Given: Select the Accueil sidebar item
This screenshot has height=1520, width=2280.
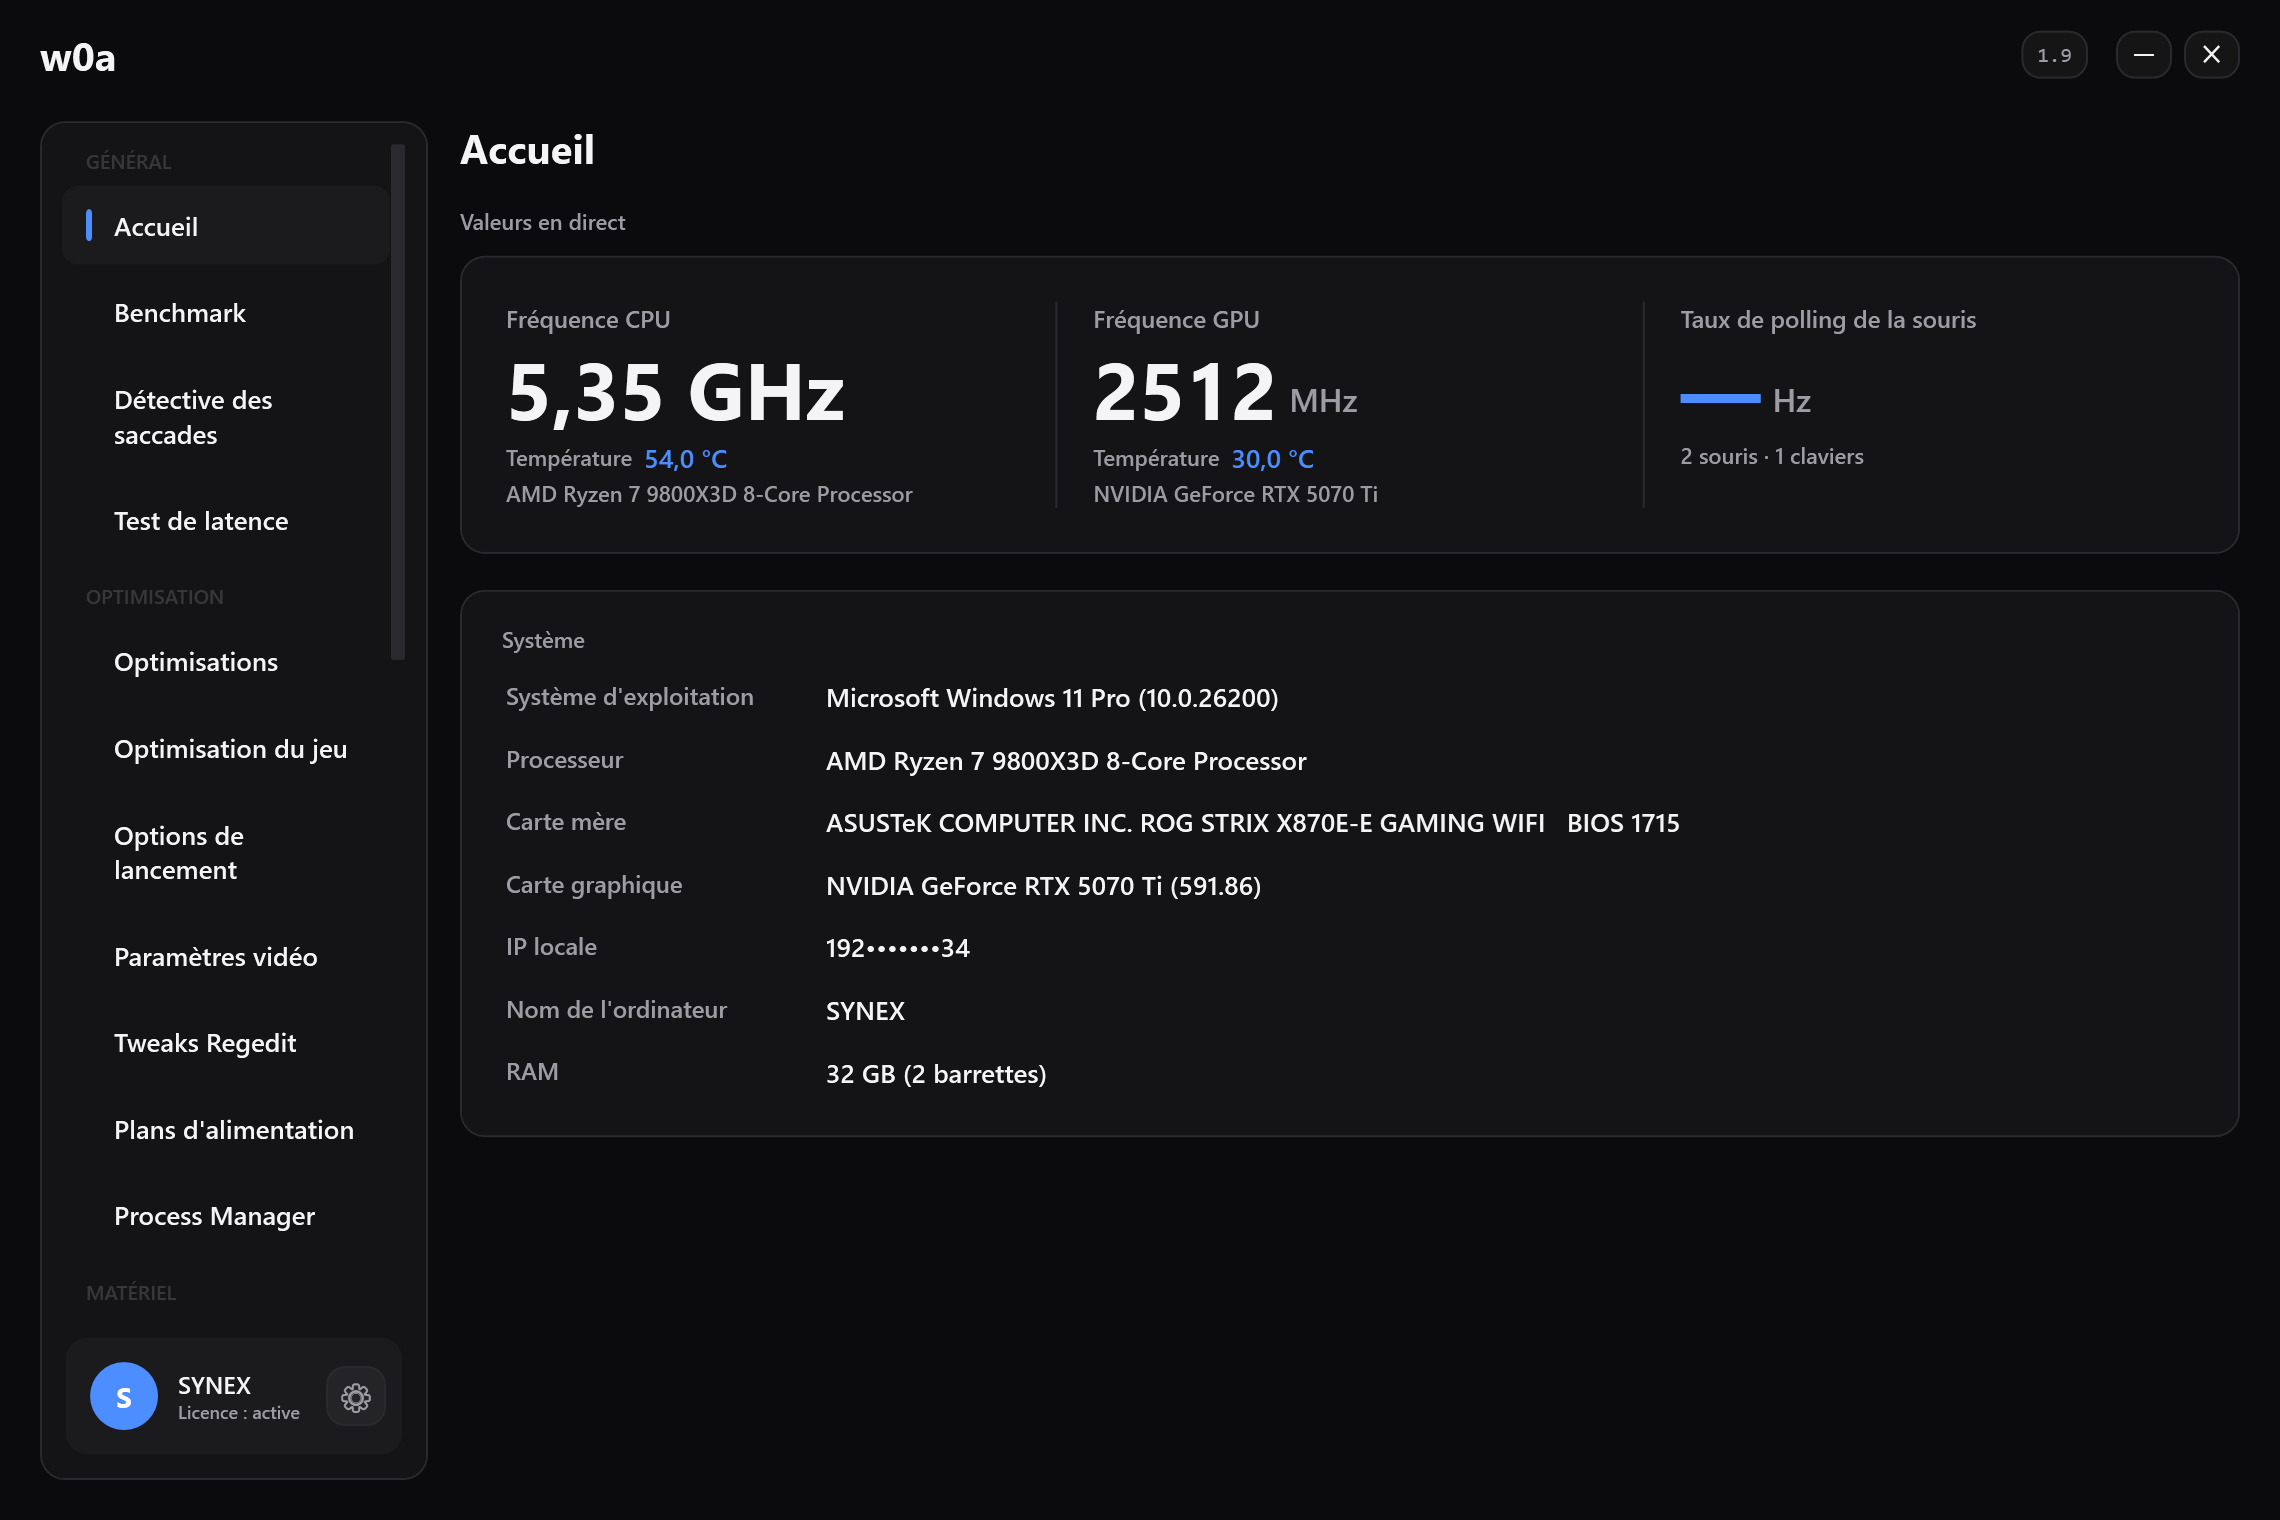Looking at the screenshot, I should (x=226, y=226).
